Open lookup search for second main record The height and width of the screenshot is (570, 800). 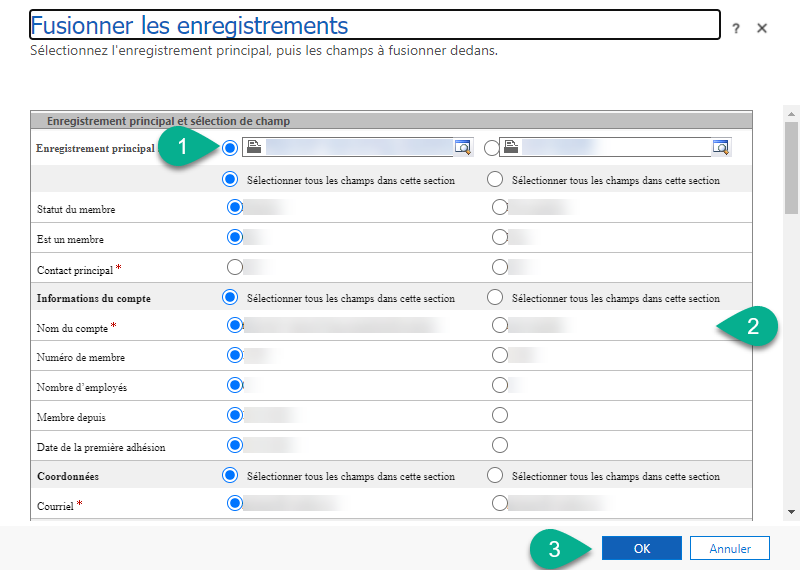click(721, 147)
